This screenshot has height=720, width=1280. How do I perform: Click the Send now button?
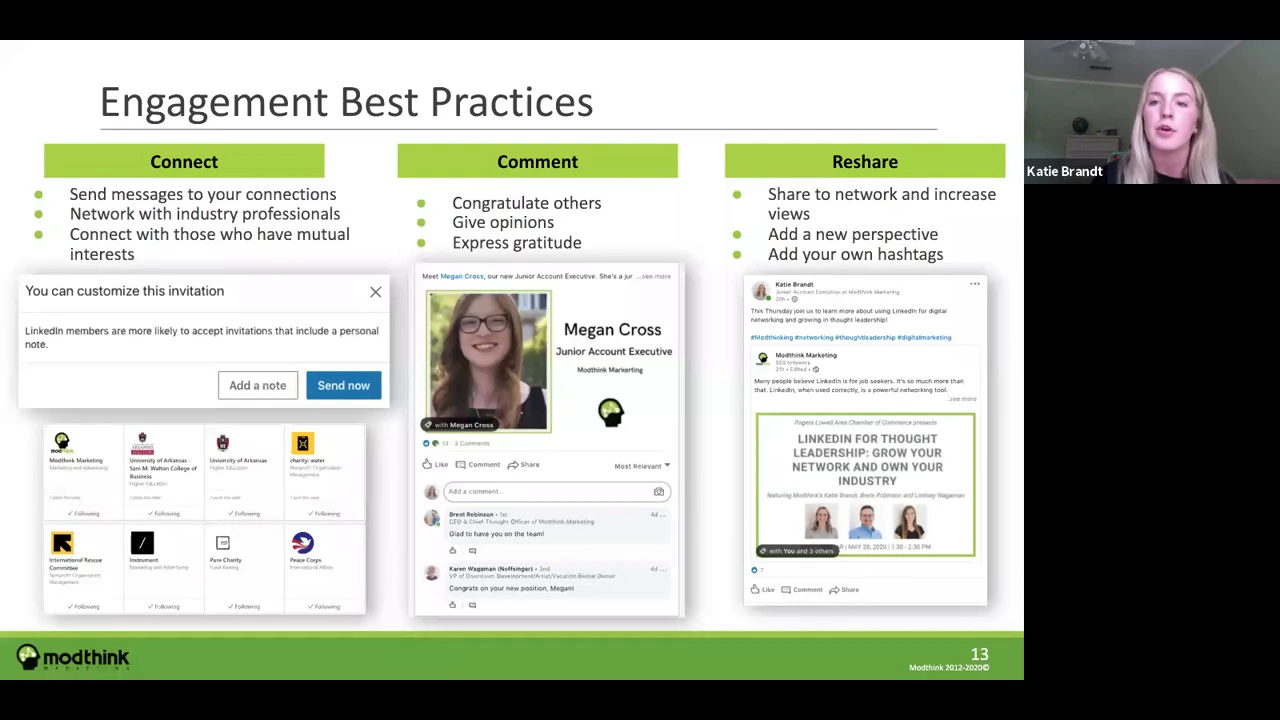pyautogui.click(x=343, y=385)
